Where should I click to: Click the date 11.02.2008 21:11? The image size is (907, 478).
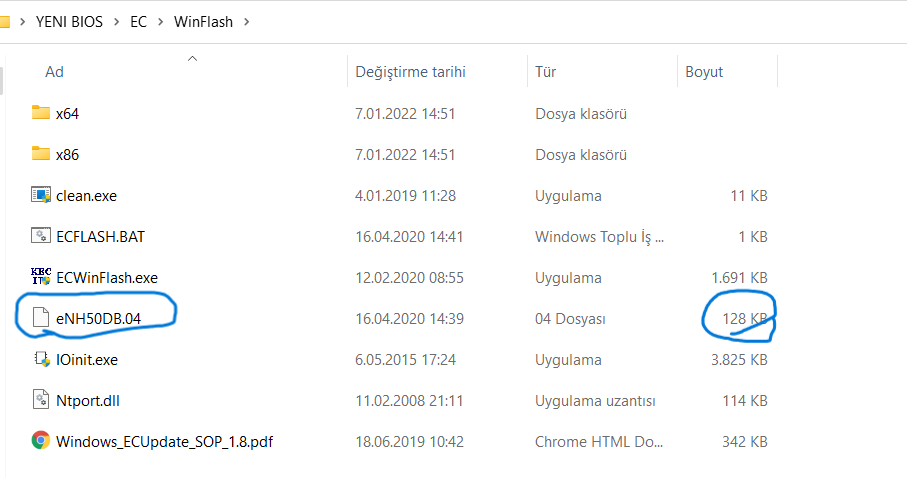click(x=409, y=401)
